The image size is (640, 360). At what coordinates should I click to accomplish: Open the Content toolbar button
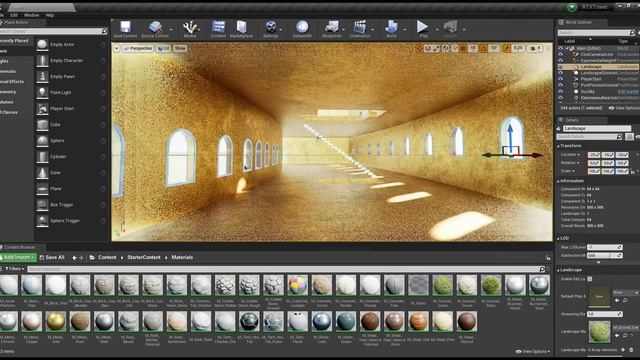pos(218,29)
